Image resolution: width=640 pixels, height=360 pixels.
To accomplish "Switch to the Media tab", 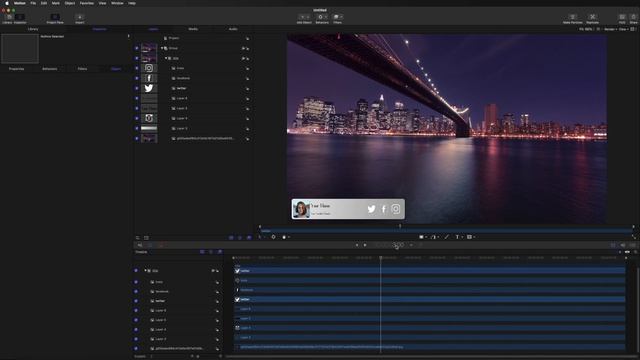I will (193, 29).
